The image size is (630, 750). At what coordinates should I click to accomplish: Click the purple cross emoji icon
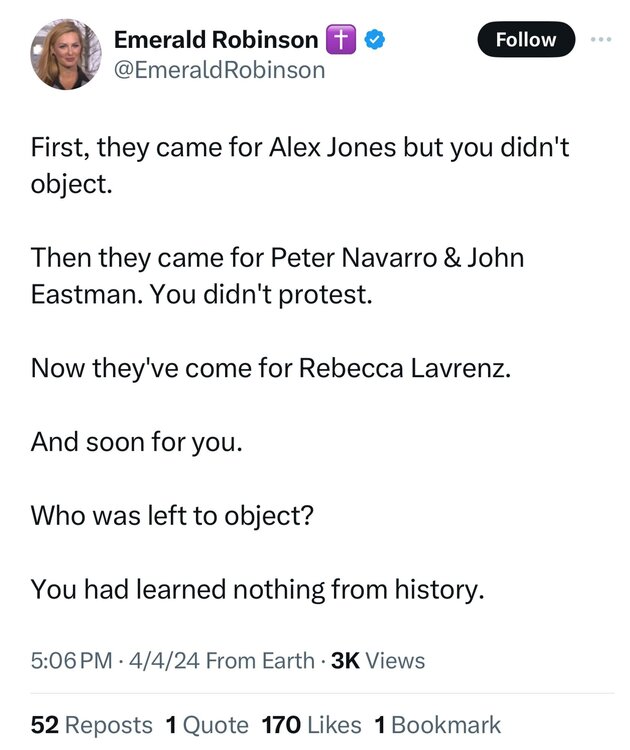coord(340,41)
